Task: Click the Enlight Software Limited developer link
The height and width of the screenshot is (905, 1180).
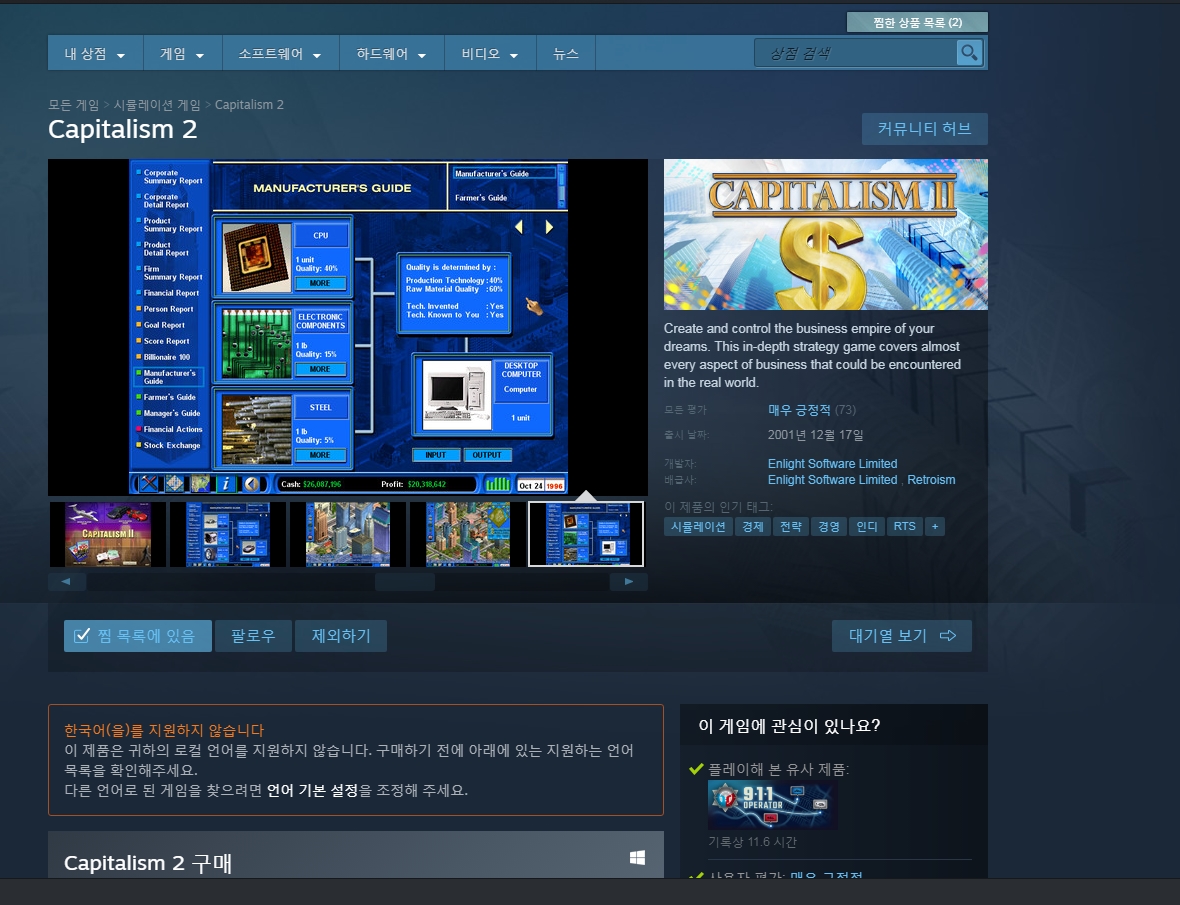Action: pyautogui.click(x=832, y=463)
